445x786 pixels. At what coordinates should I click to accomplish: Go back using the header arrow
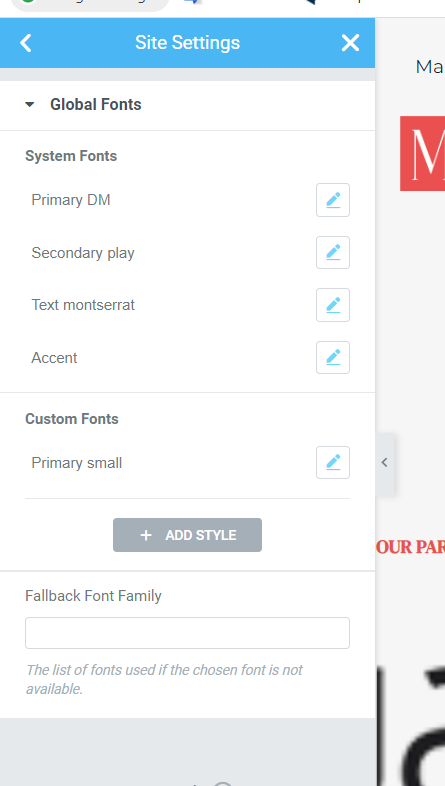coord(26,43)
